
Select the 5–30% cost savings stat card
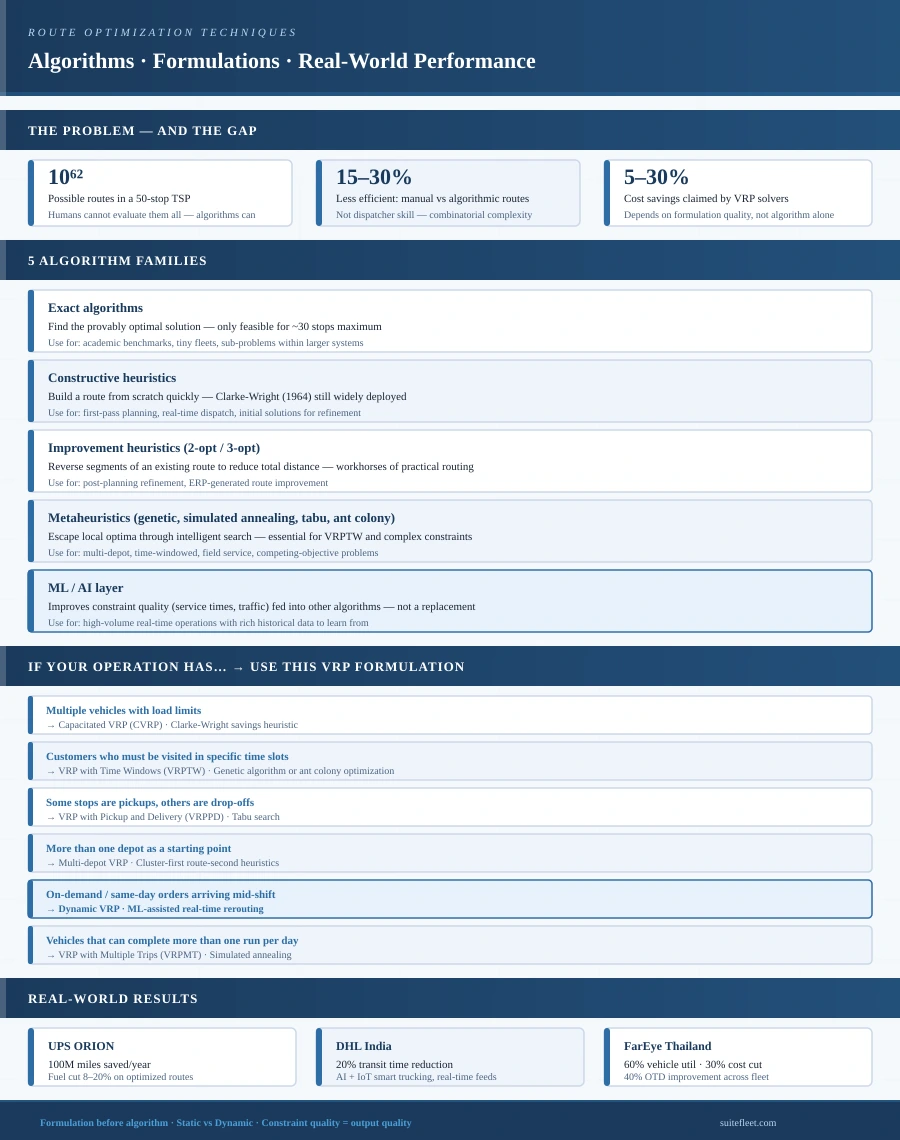(737, 192)
